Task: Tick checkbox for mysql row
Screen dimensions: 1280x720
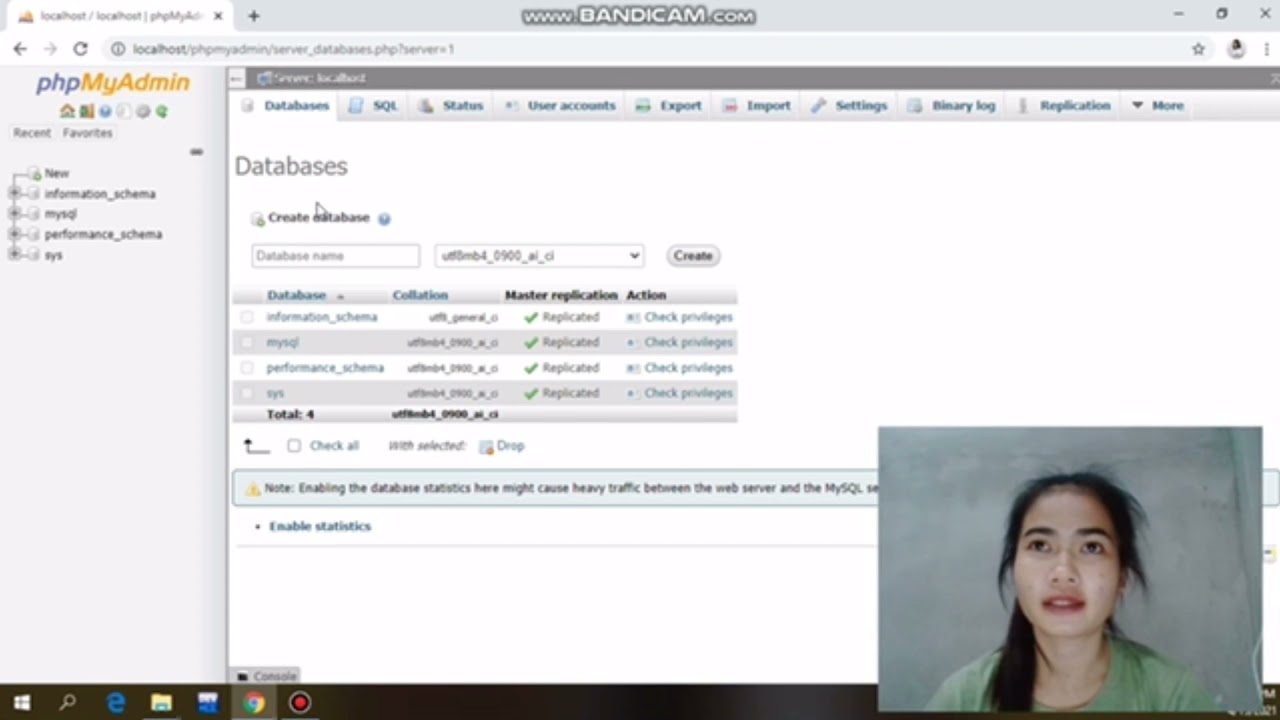Action: pos(247,342)
